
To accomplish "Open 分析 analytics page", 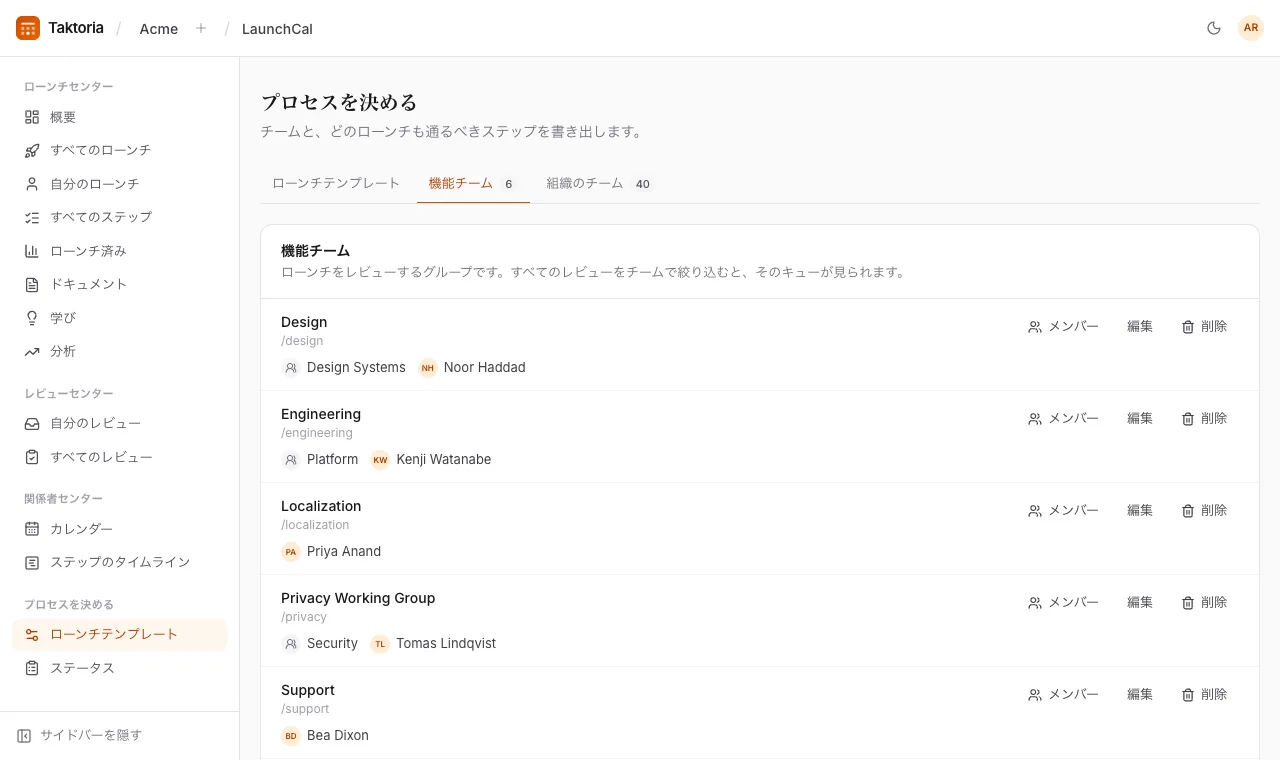I will coord(120,351).
